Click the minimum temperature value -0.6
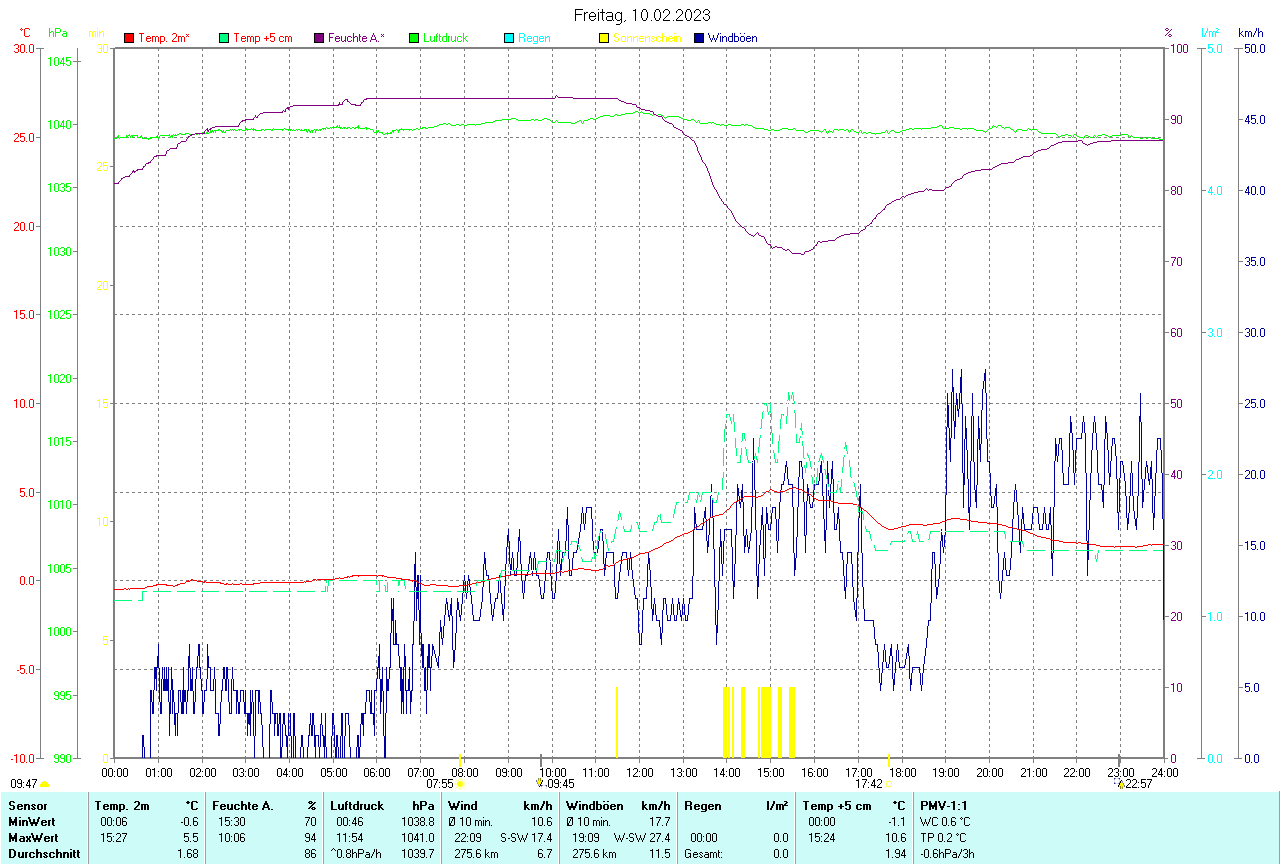 189,821
